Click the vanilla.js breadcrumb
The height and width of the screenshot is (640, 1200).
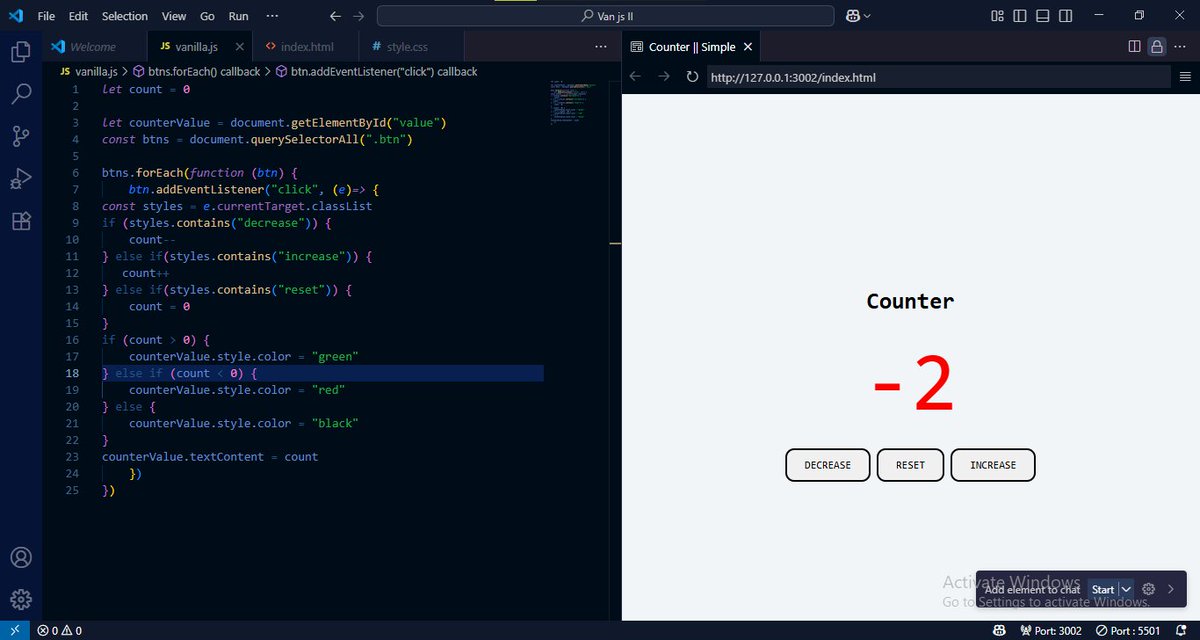[x=88, y=72]
